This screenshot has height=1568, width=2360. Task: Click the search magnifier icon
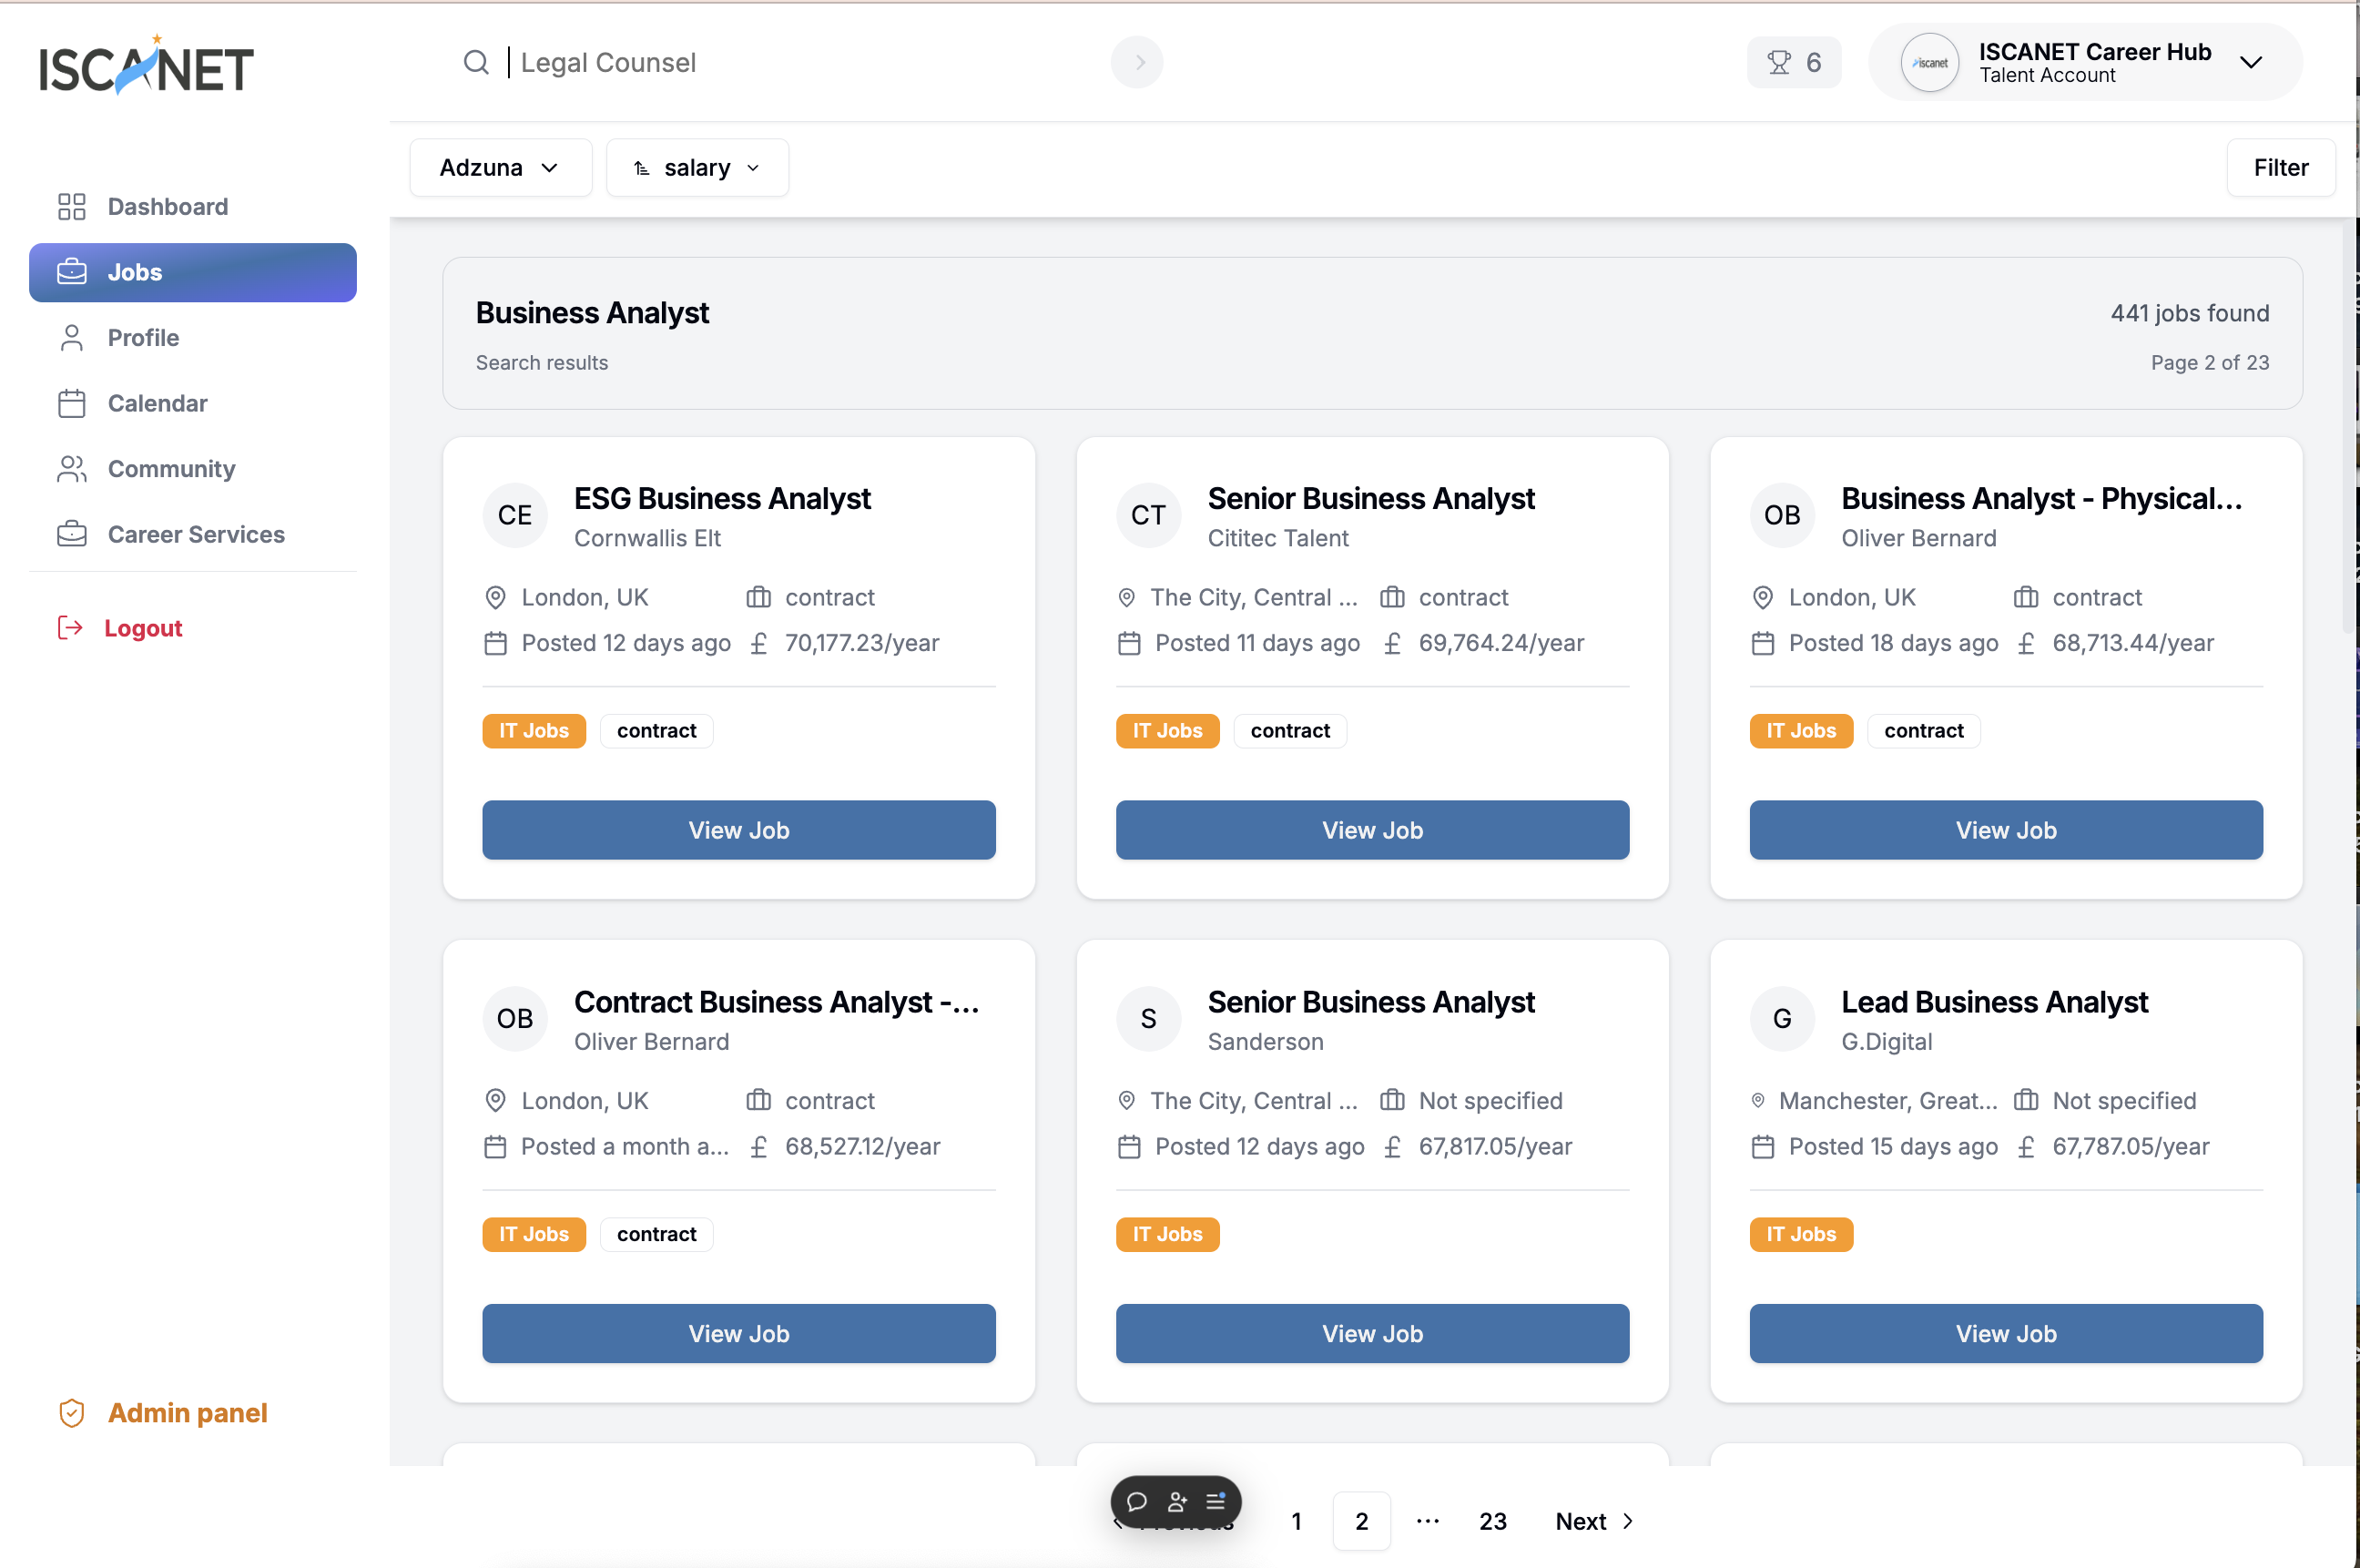pyautogui.click(x=476, y=62)
